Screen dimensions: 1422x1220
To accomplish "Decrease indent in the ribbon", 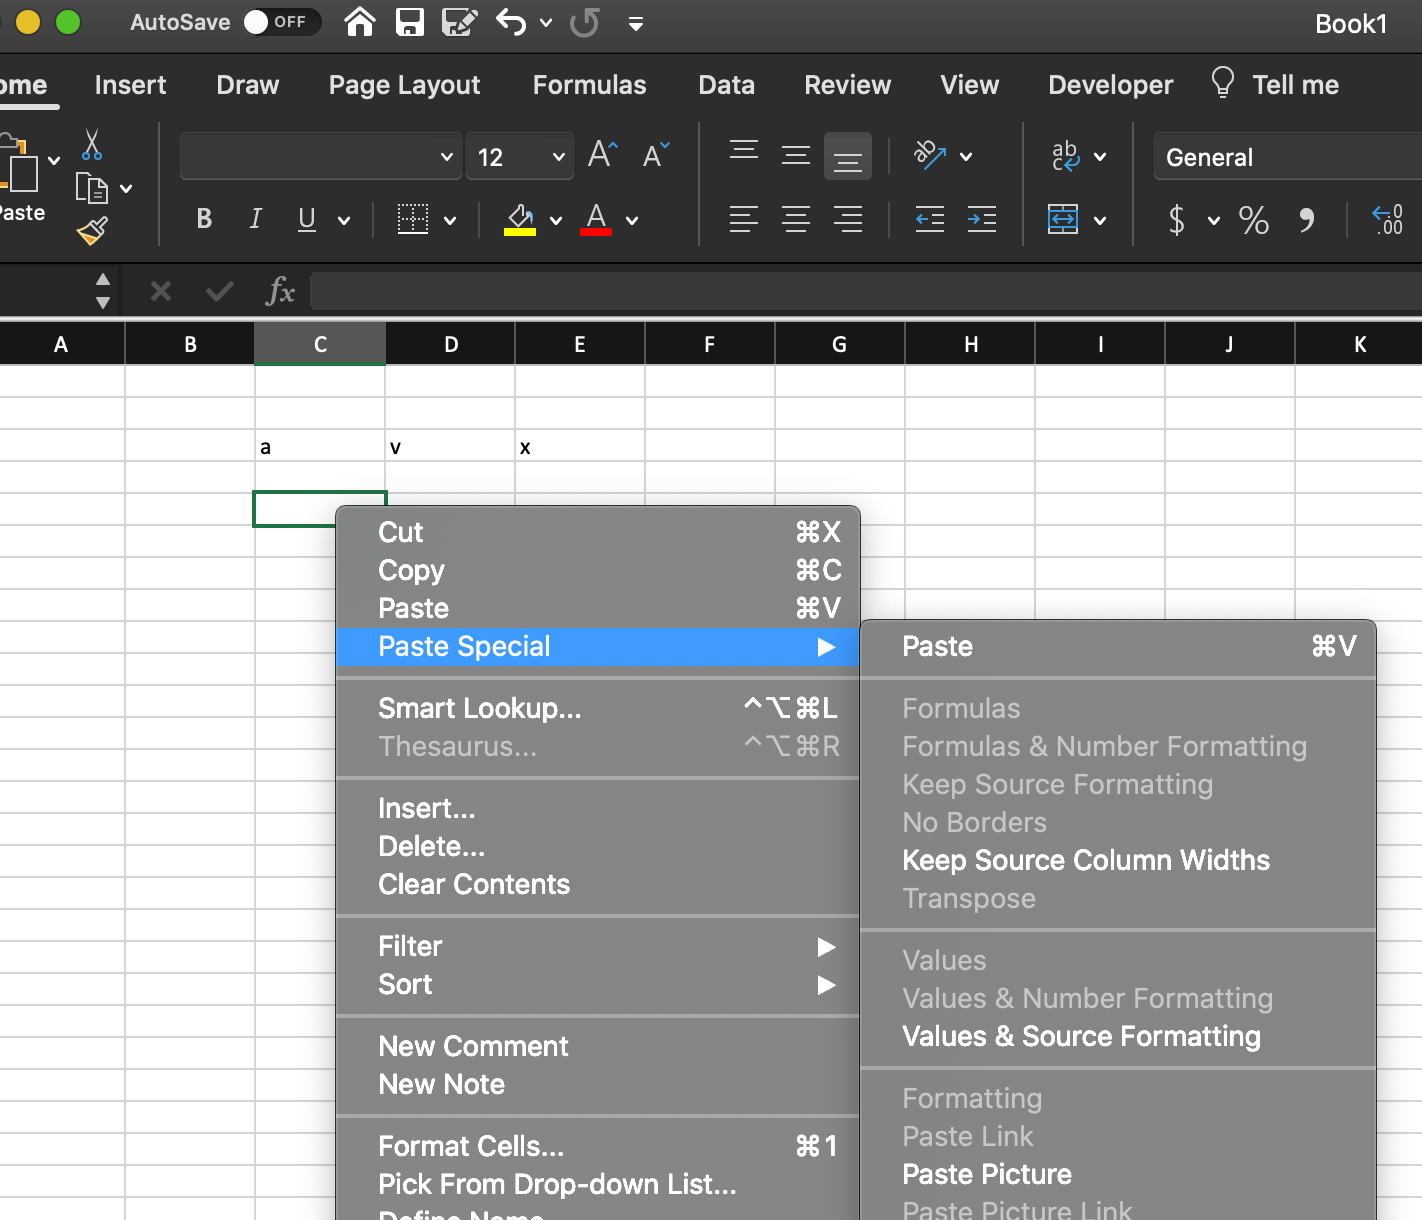I will [x=930, y=219].
